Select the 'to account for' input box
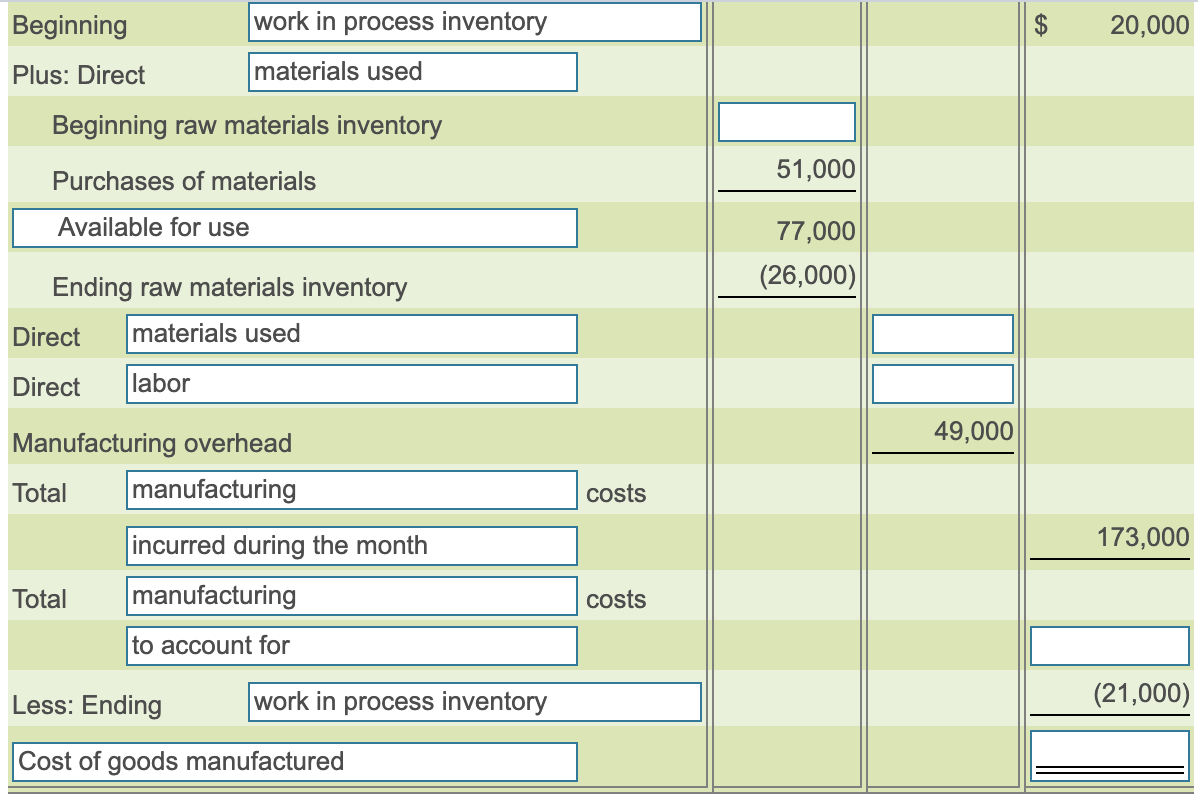 coord(351,645)
